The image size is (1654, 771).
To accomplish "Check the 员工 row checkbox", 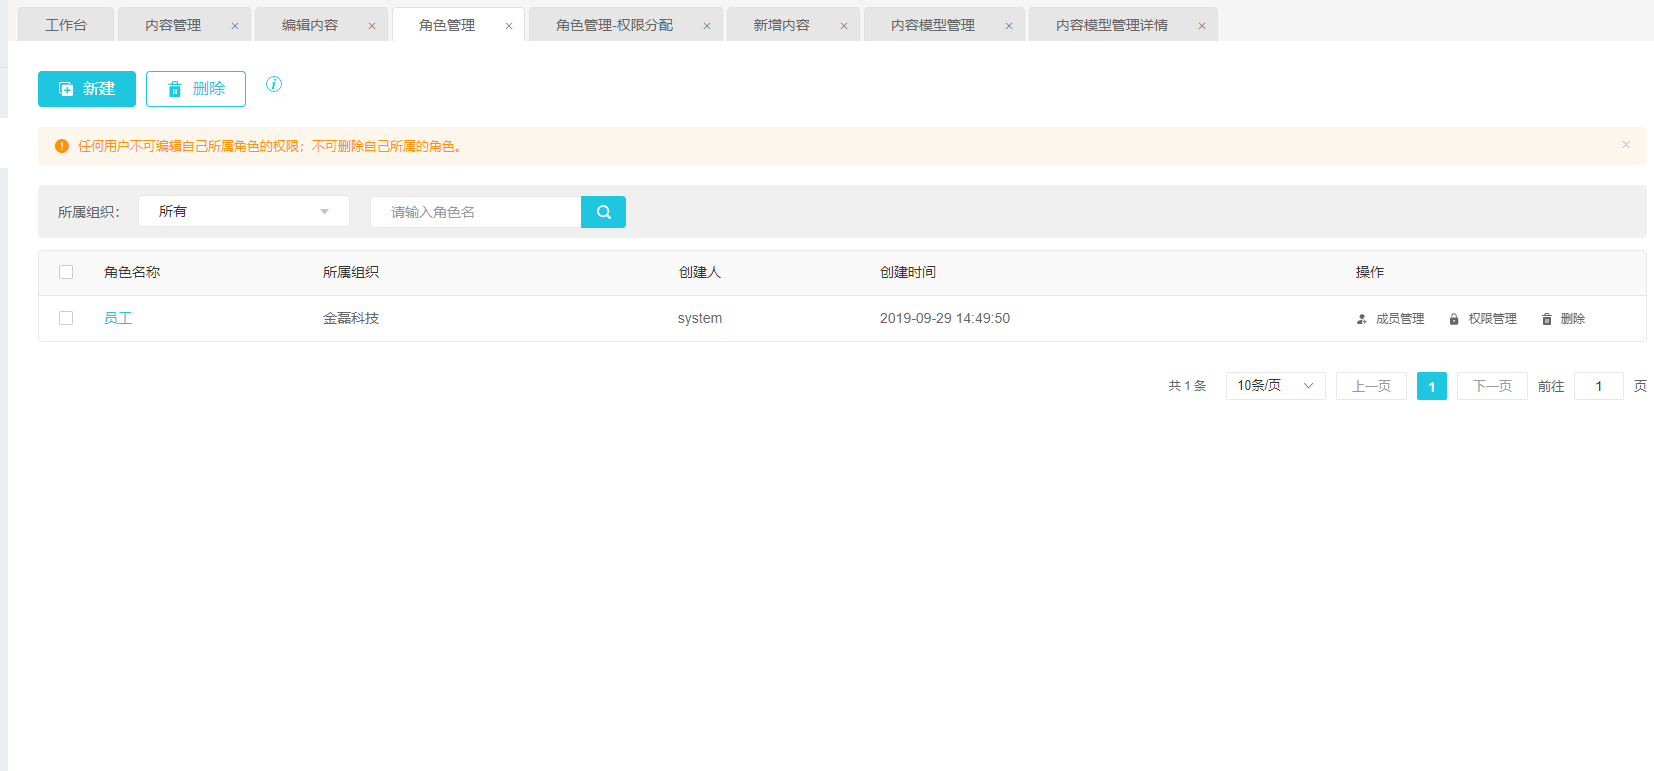I will pyautogui.click(x=66, y=318).
